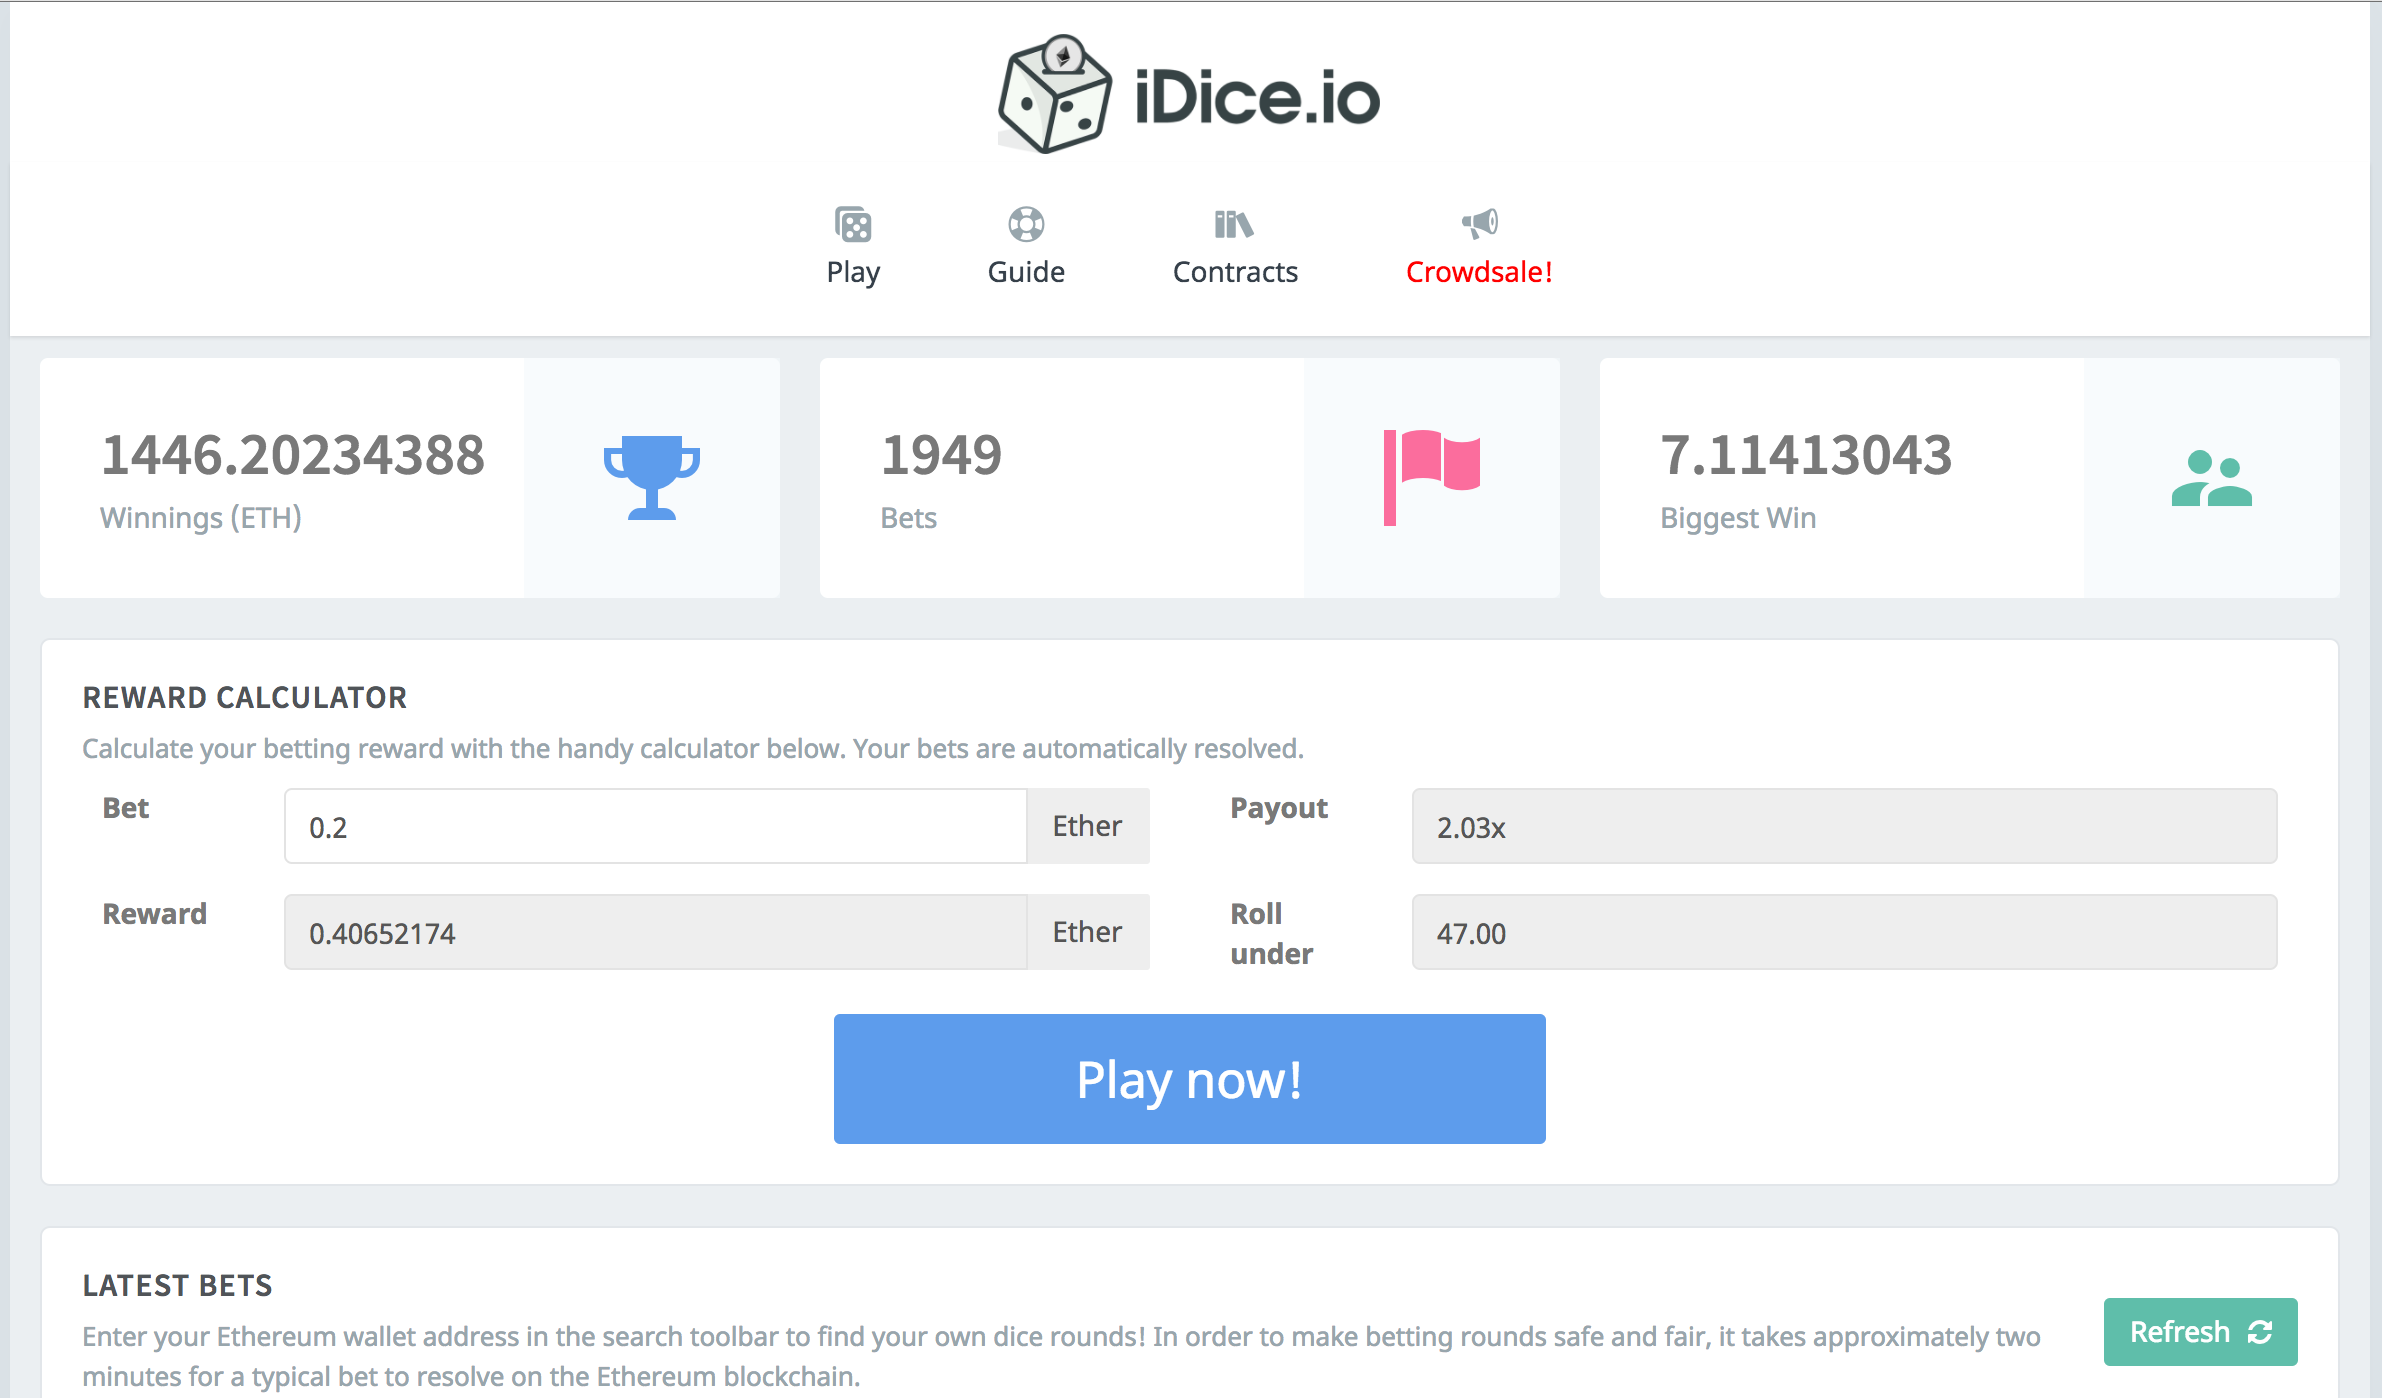Select Contracts from the top navigation
This screenshot has height=1398, width=2382.
coord(1234,271)
